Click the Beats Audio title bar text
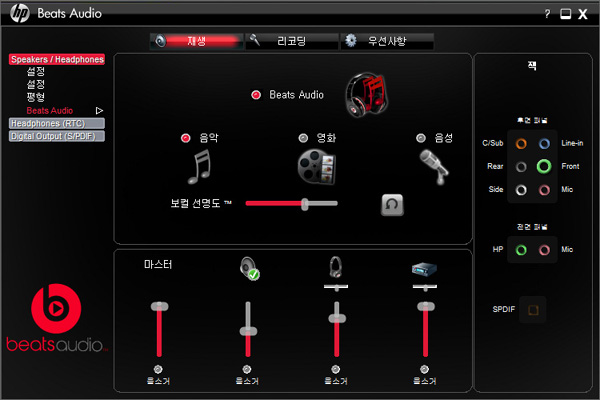Screen dimensions: 600x400 pos(69,13)
